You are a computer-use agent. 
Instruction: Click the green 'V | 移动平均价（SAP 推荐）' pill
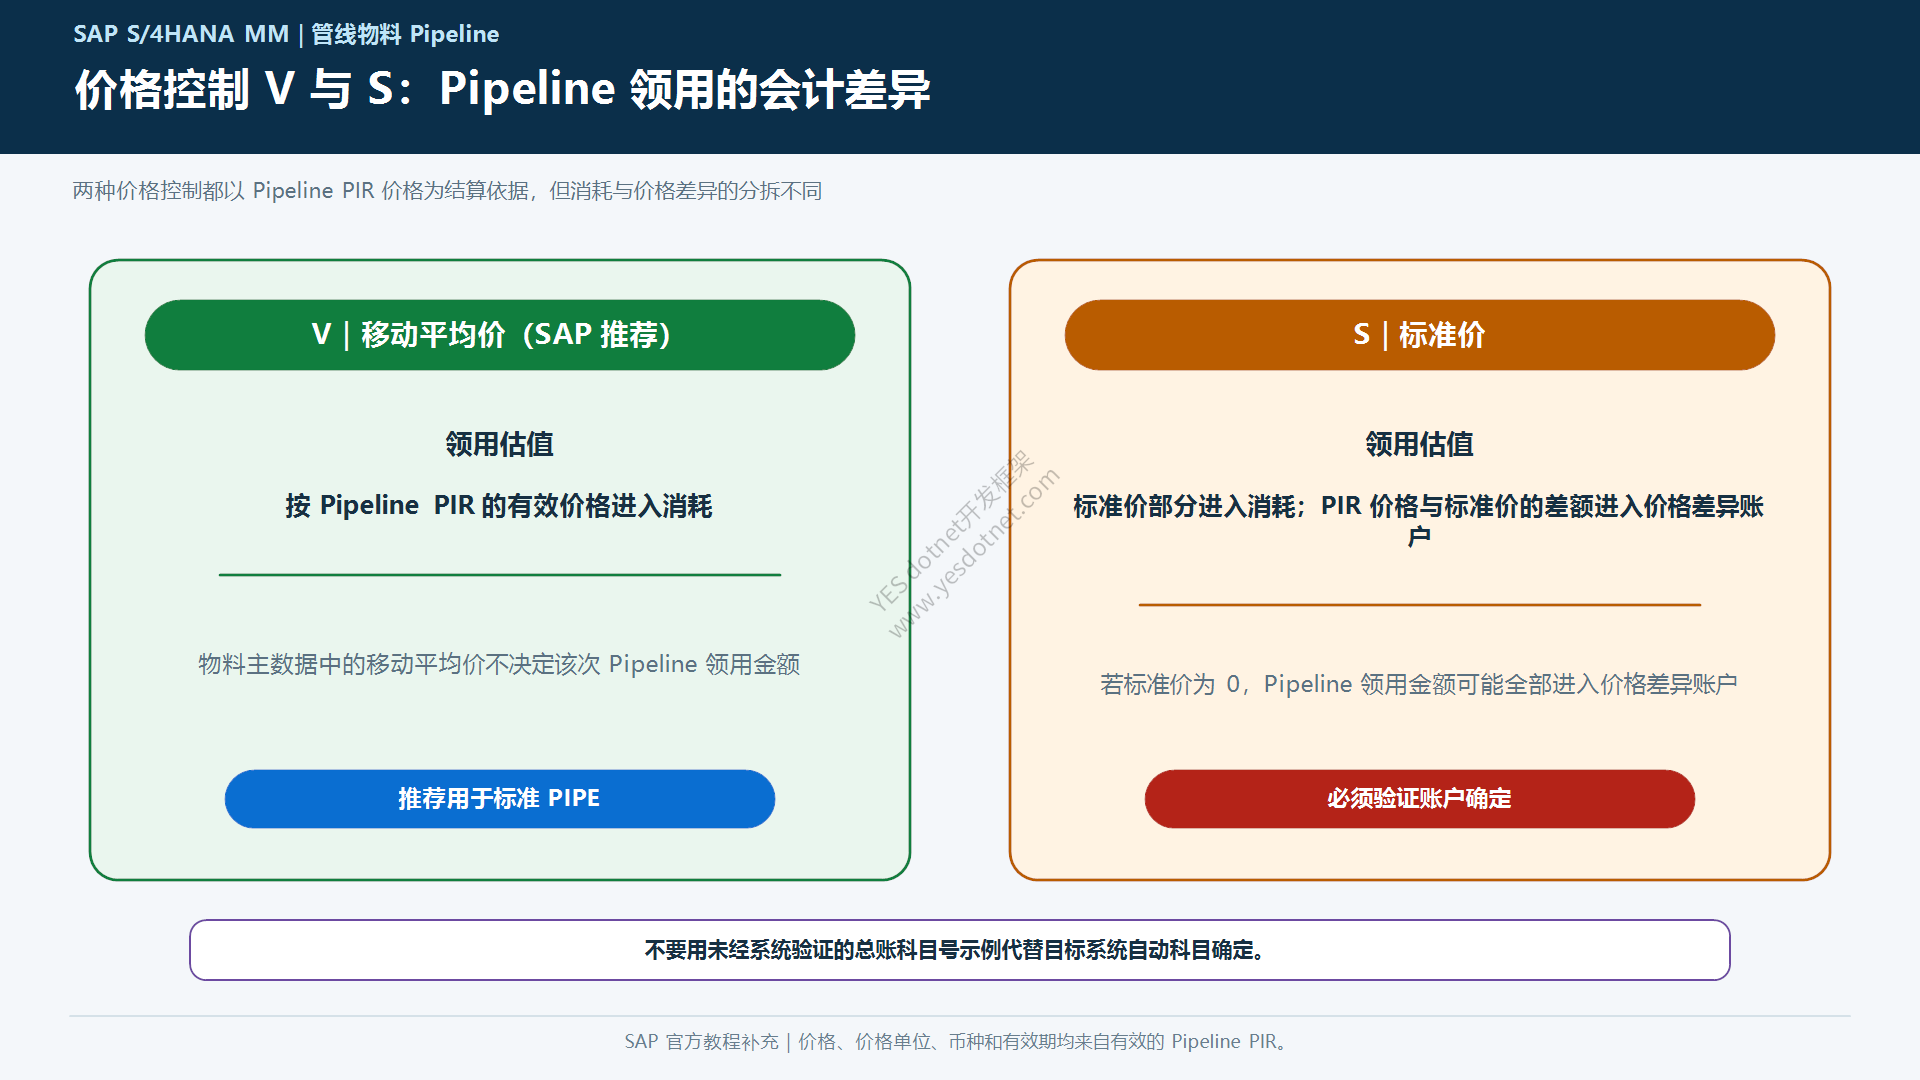(500, 335)
